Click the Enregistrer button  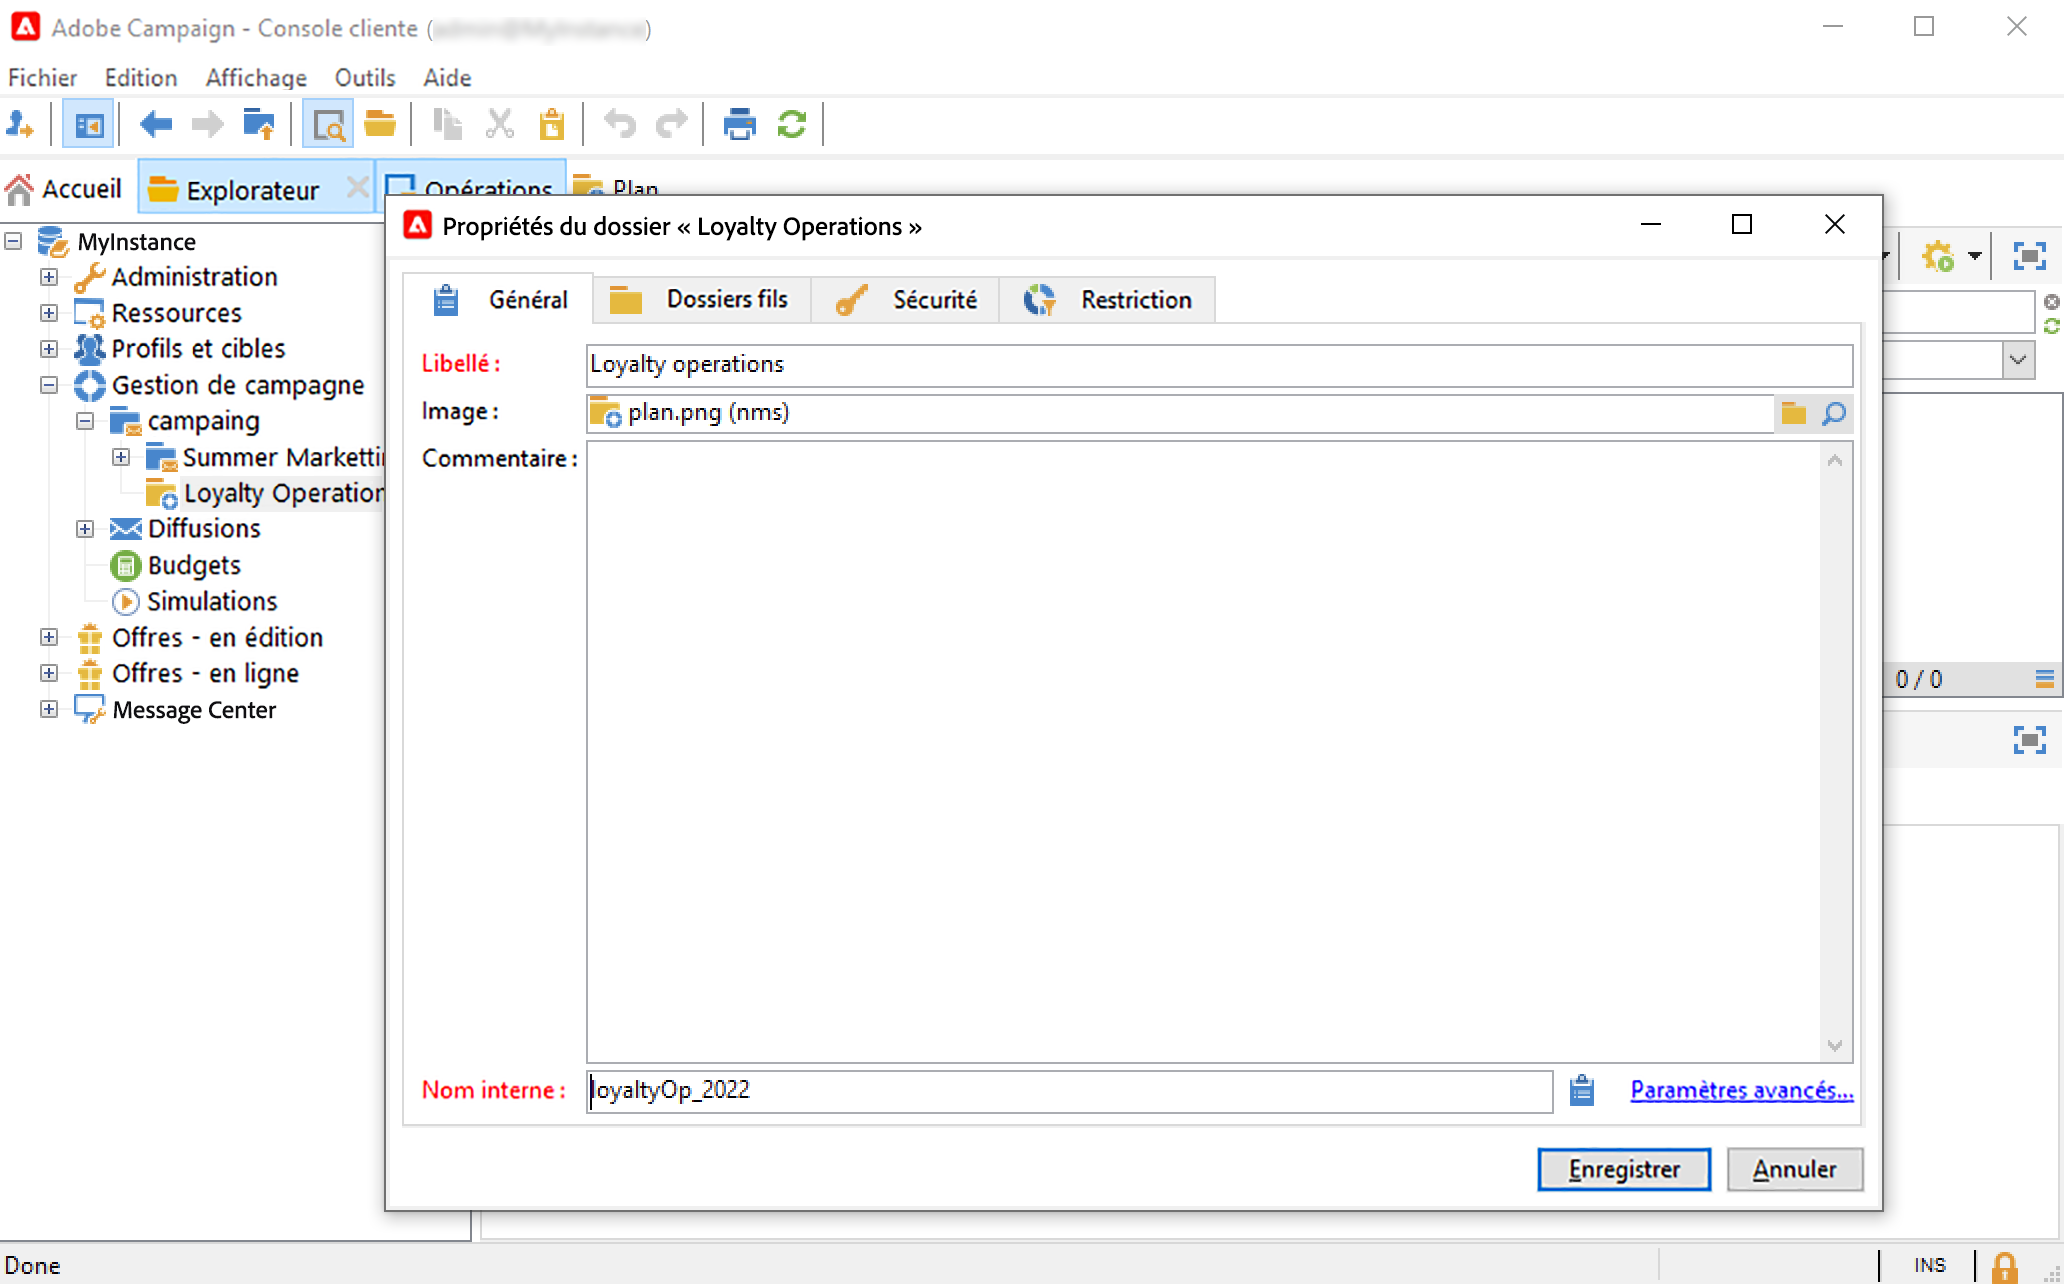[1623, 1169]
